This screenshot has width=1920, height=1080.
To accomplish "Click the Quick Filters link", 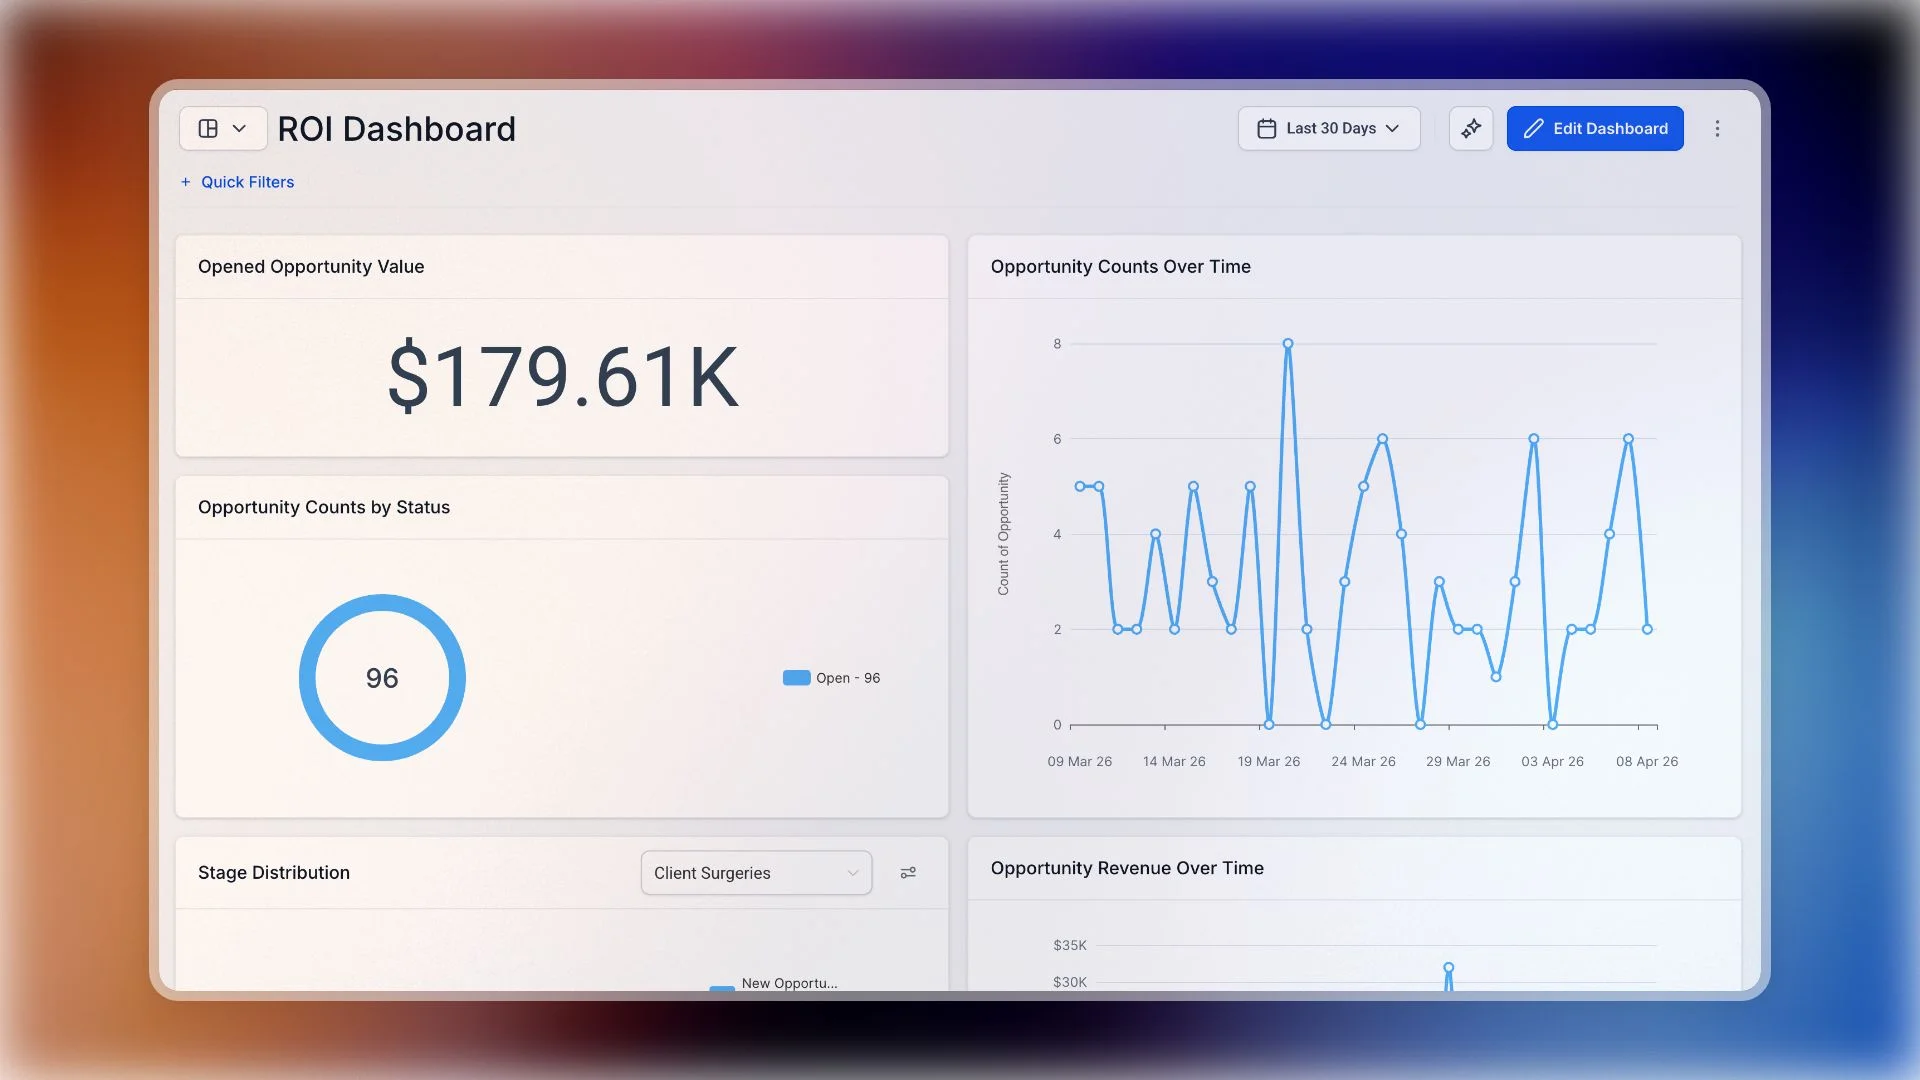I will click(247, 182).
